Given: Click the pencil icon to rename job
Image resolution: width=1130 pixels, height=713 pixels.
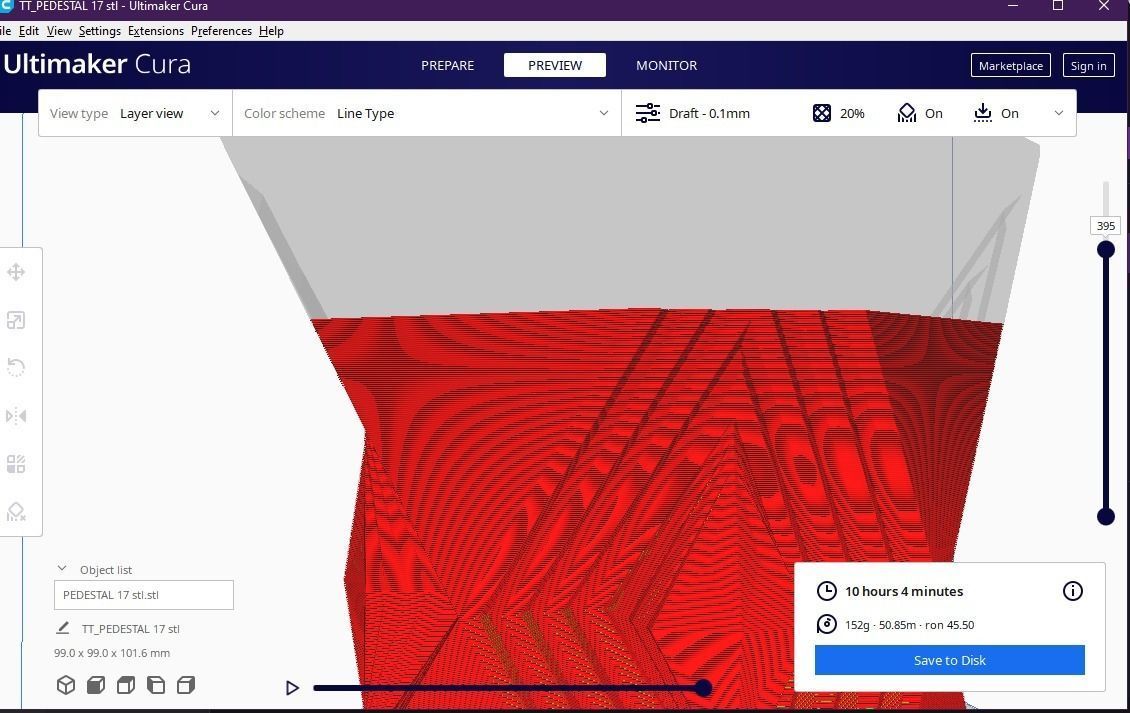Looking at the screenshot, I should [63, 628].
